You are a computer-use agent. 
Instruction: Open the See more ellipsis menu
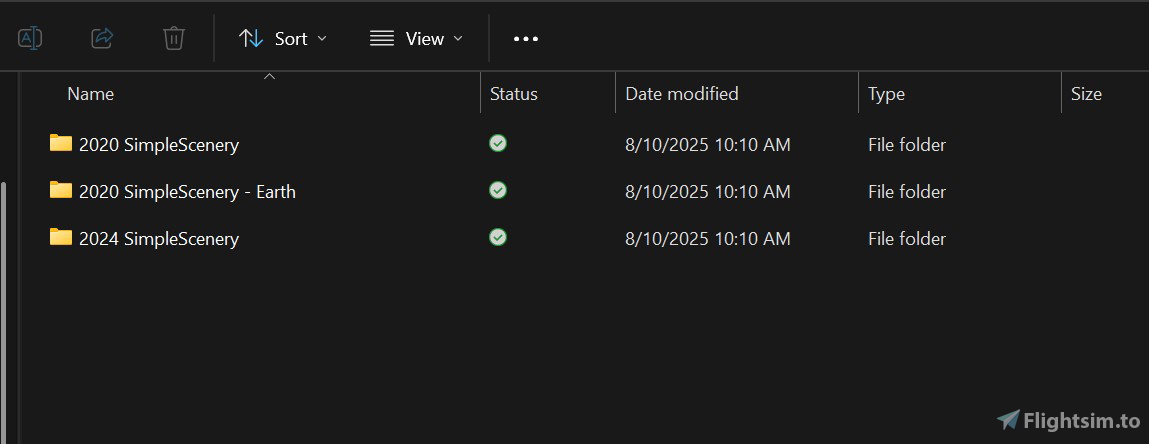[x=526, y=39]
